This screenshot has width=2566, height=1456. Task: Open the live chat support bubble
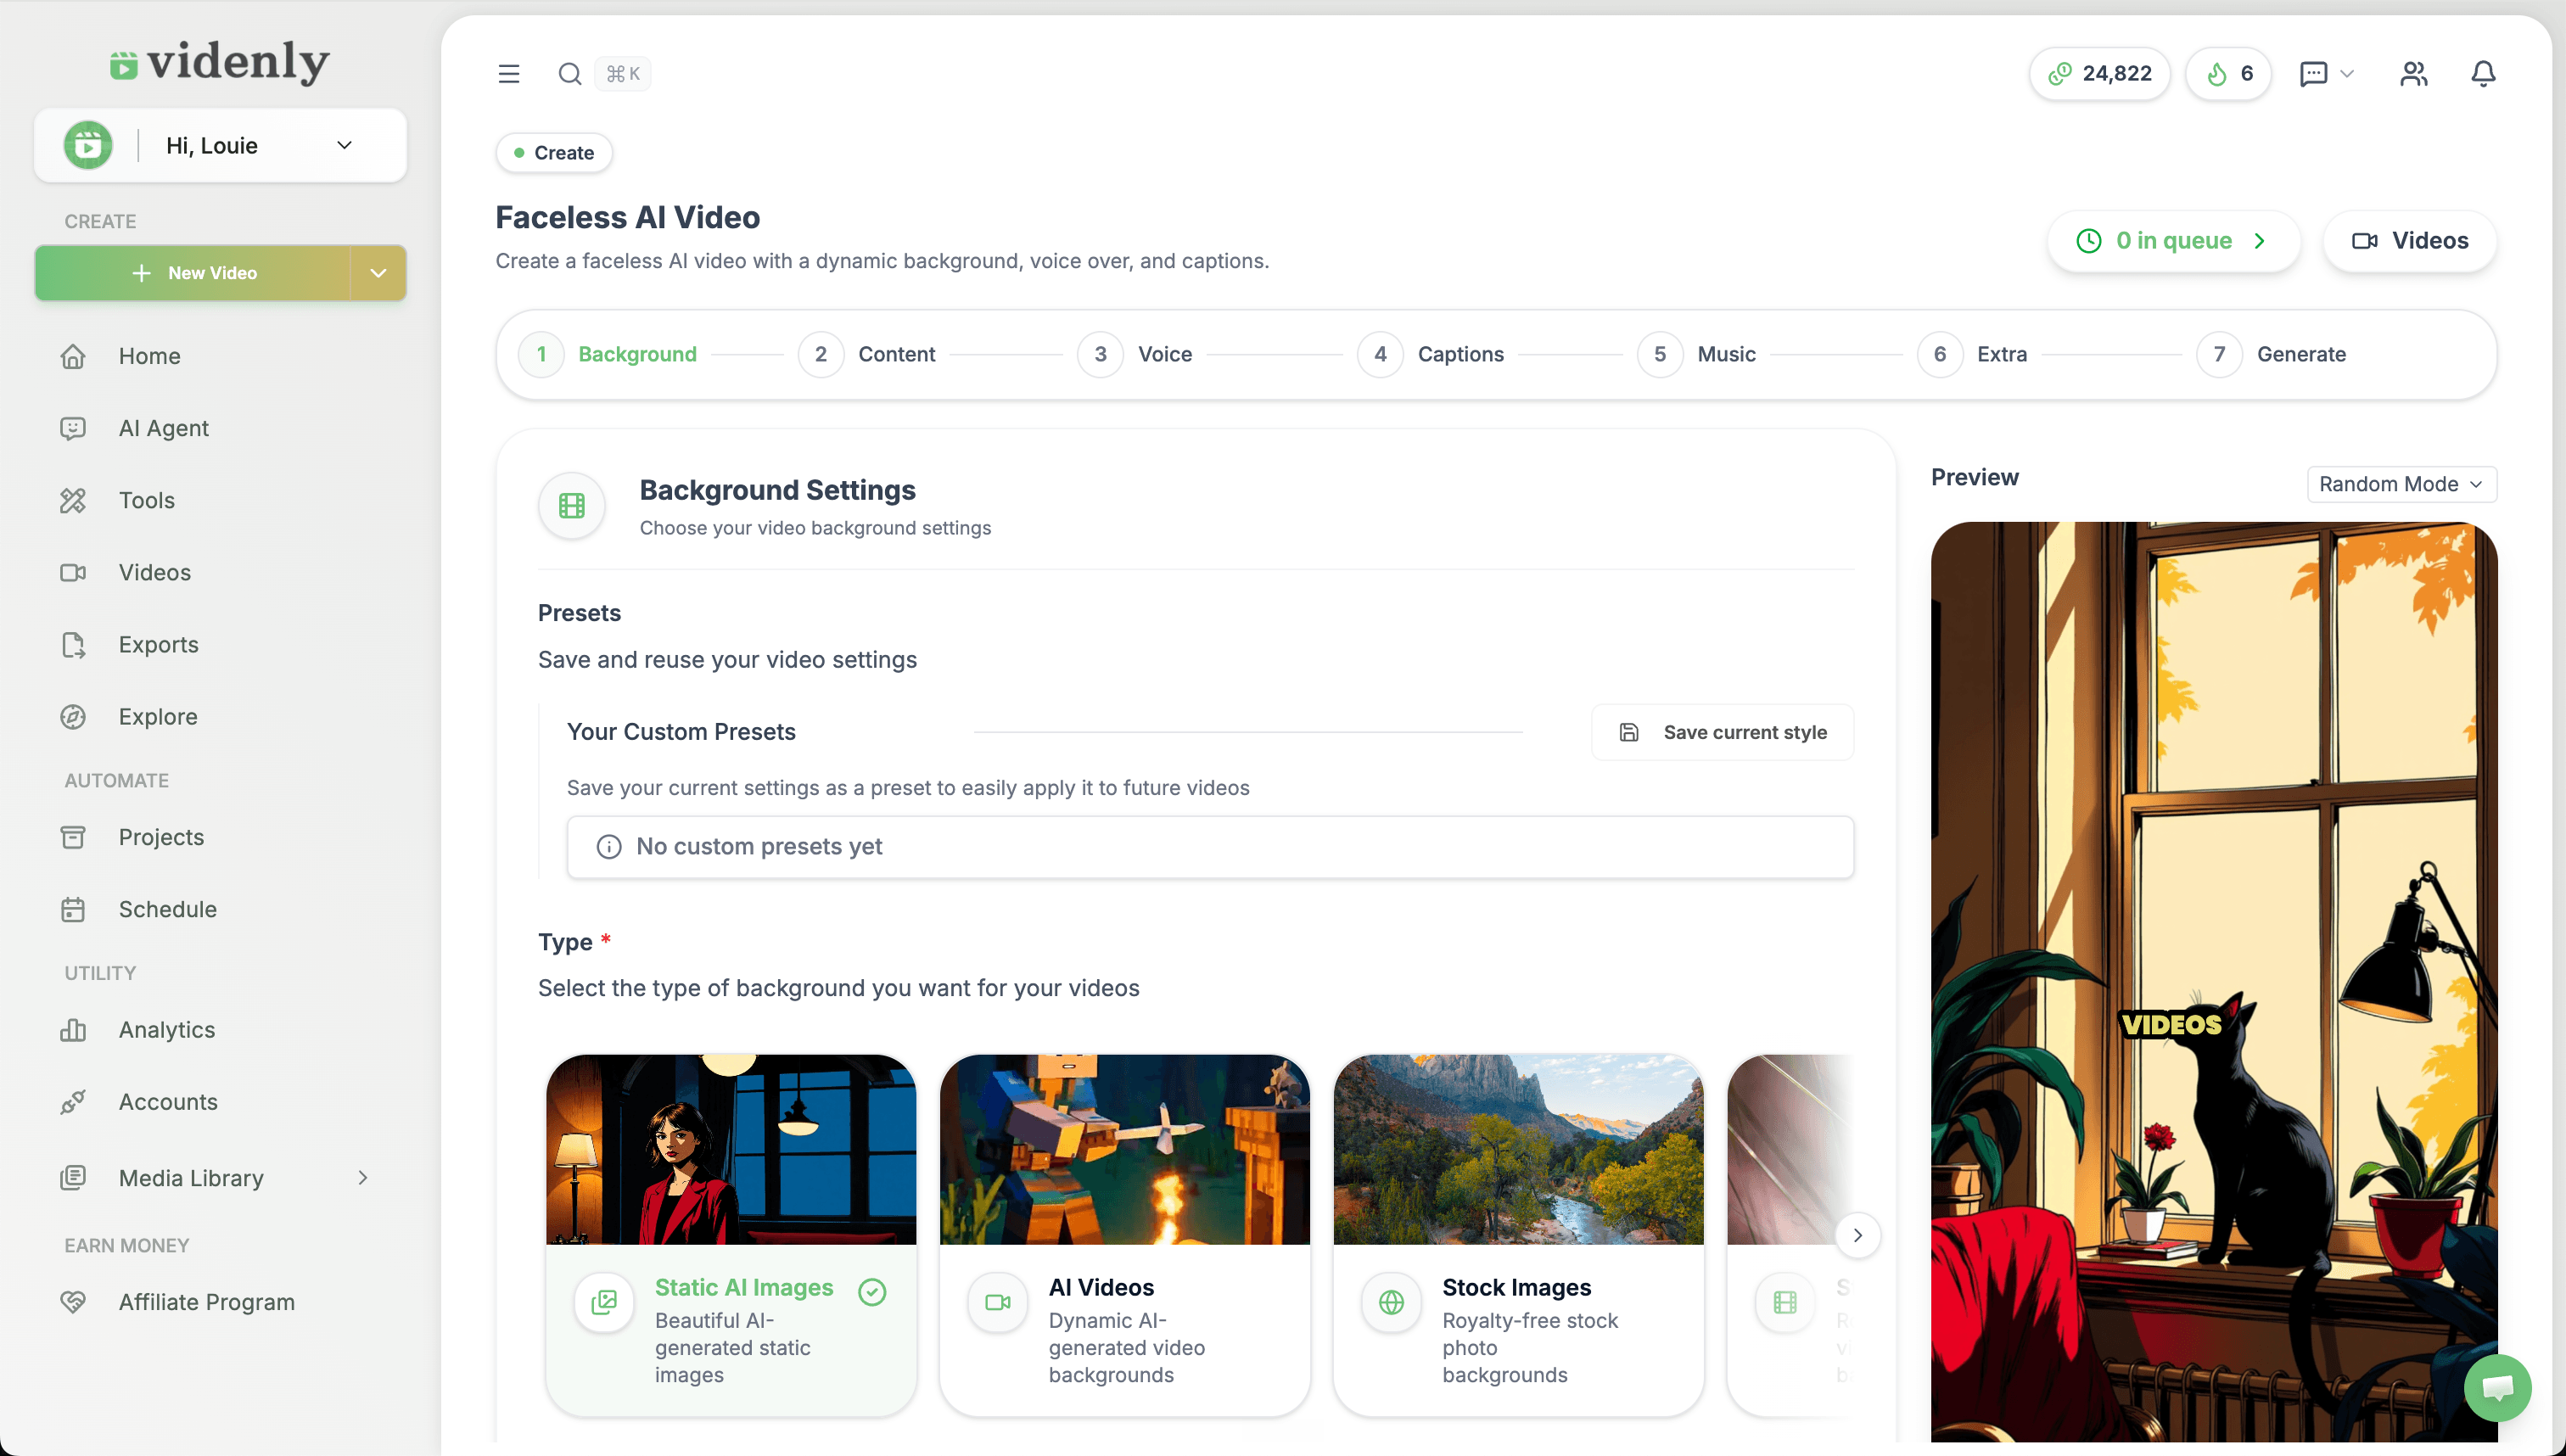pyautogui.click(x=2497, y=1387)
